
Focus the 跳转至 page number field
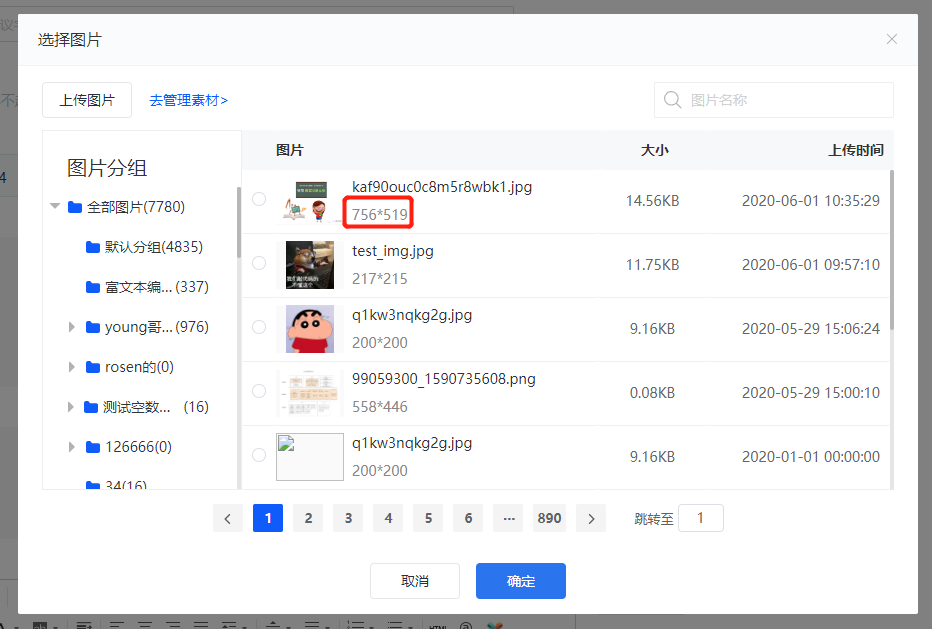[x=701, y=518]
